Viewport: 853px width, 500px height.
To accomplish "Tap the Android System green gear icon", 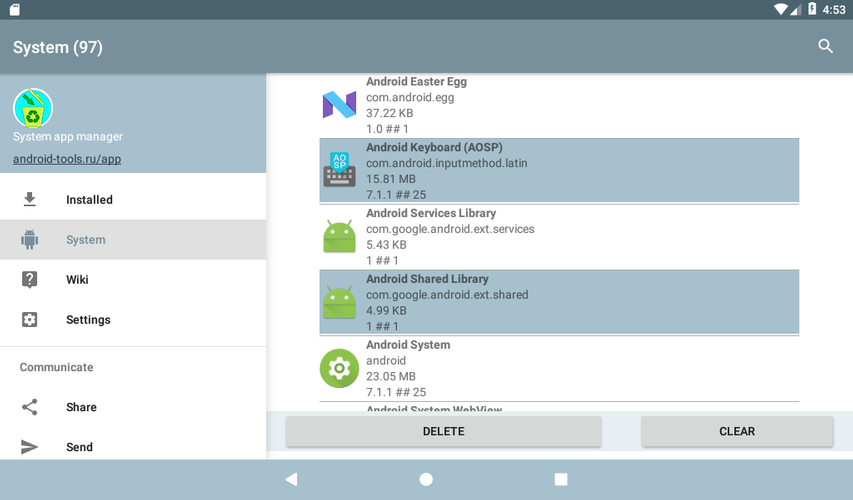I will 339,368.
